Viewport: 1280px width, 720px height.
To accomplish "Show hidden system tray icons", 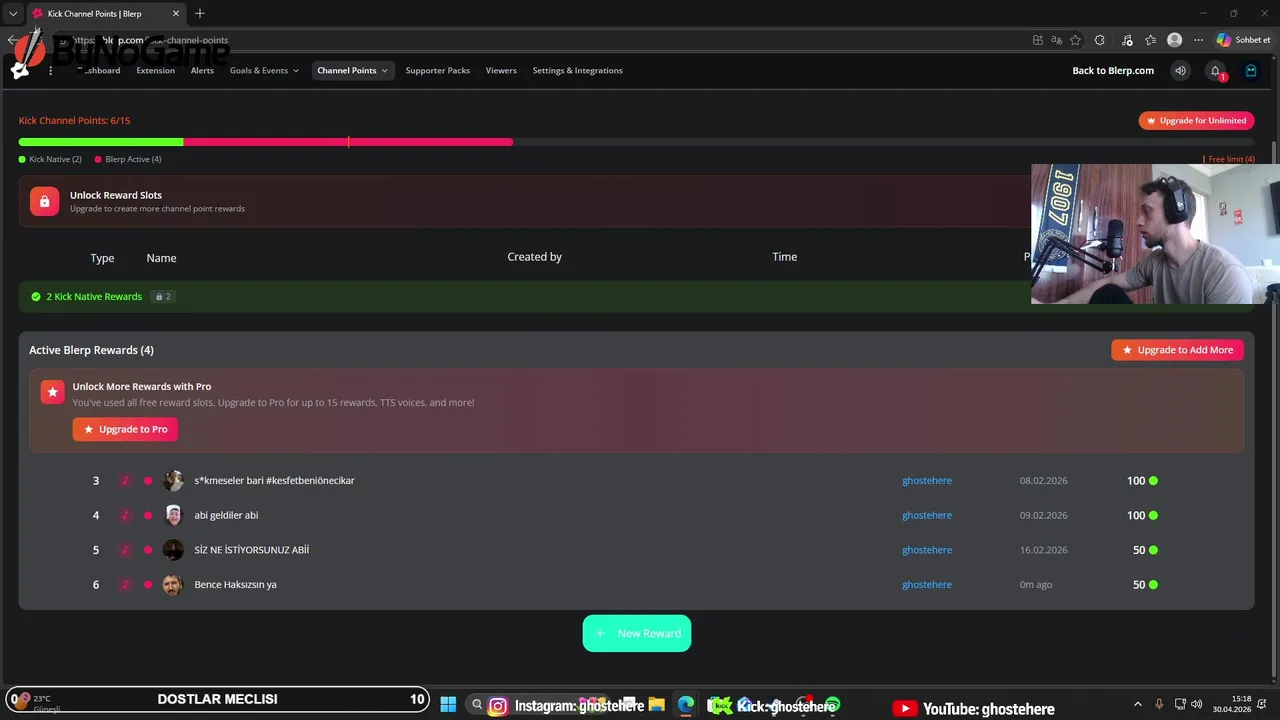I will tap(1137, 705).
